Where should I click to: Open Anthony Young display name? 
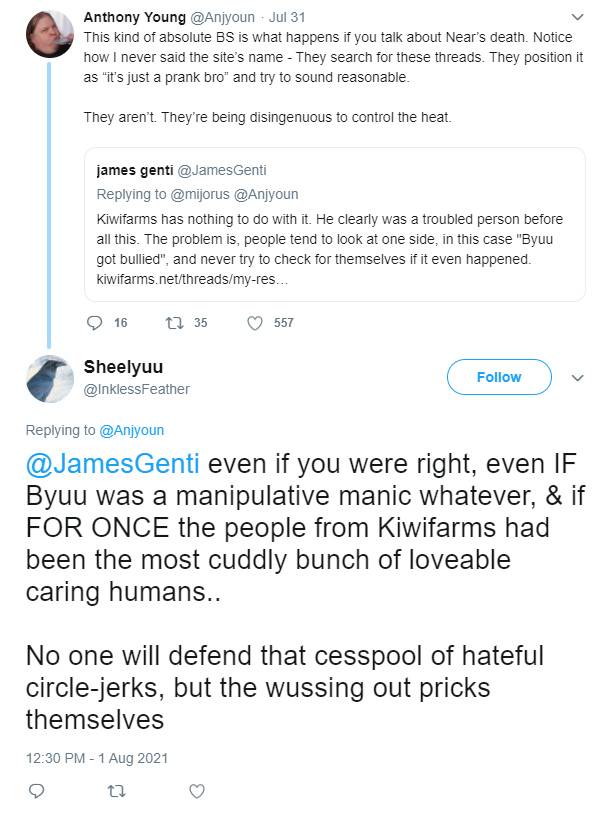pyautogui.click(x=135, y=17)
